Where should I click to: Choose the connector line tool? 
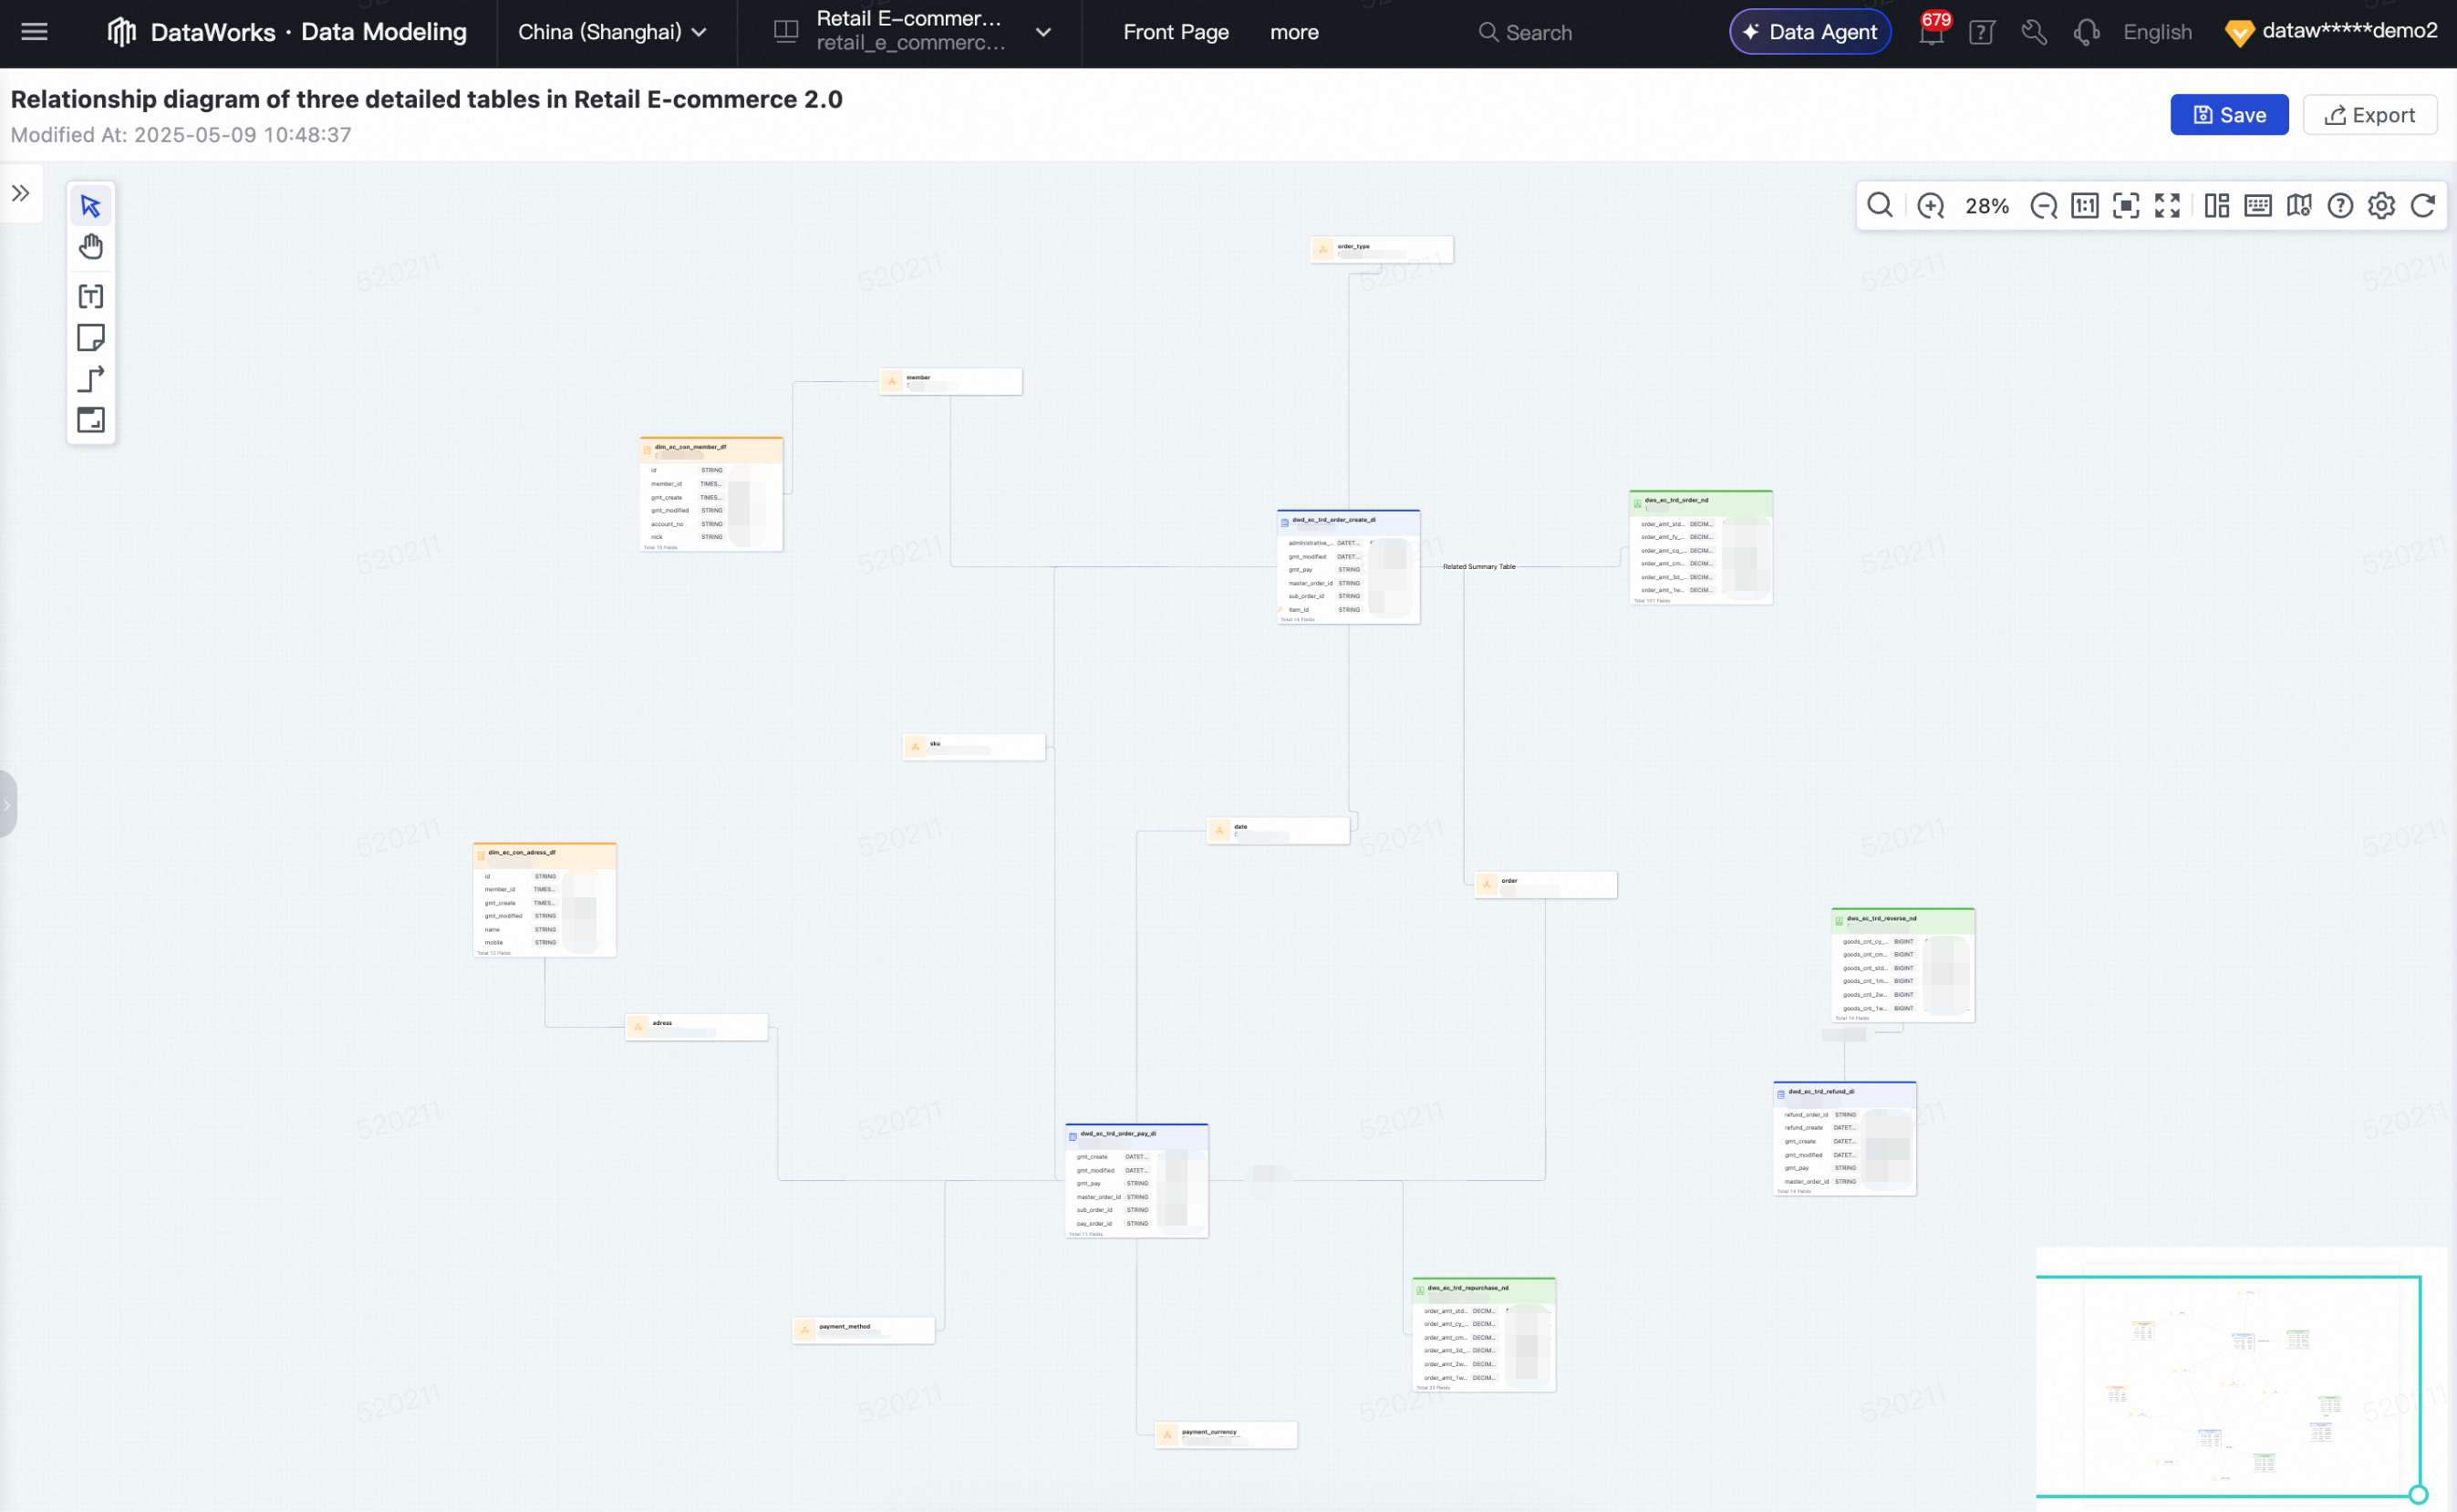[91, 379]
